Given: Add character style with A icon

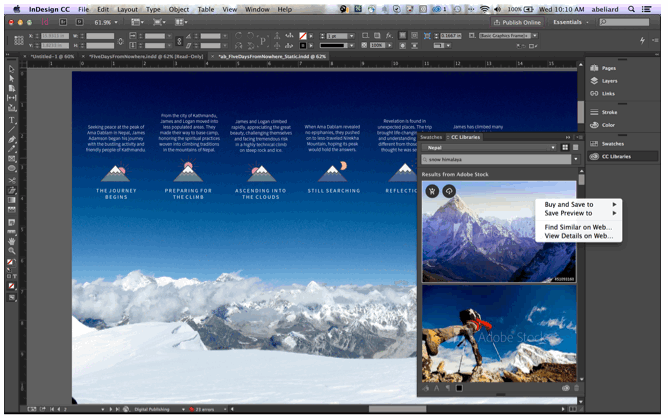Looking at the screenshot, I should (436, 388).
